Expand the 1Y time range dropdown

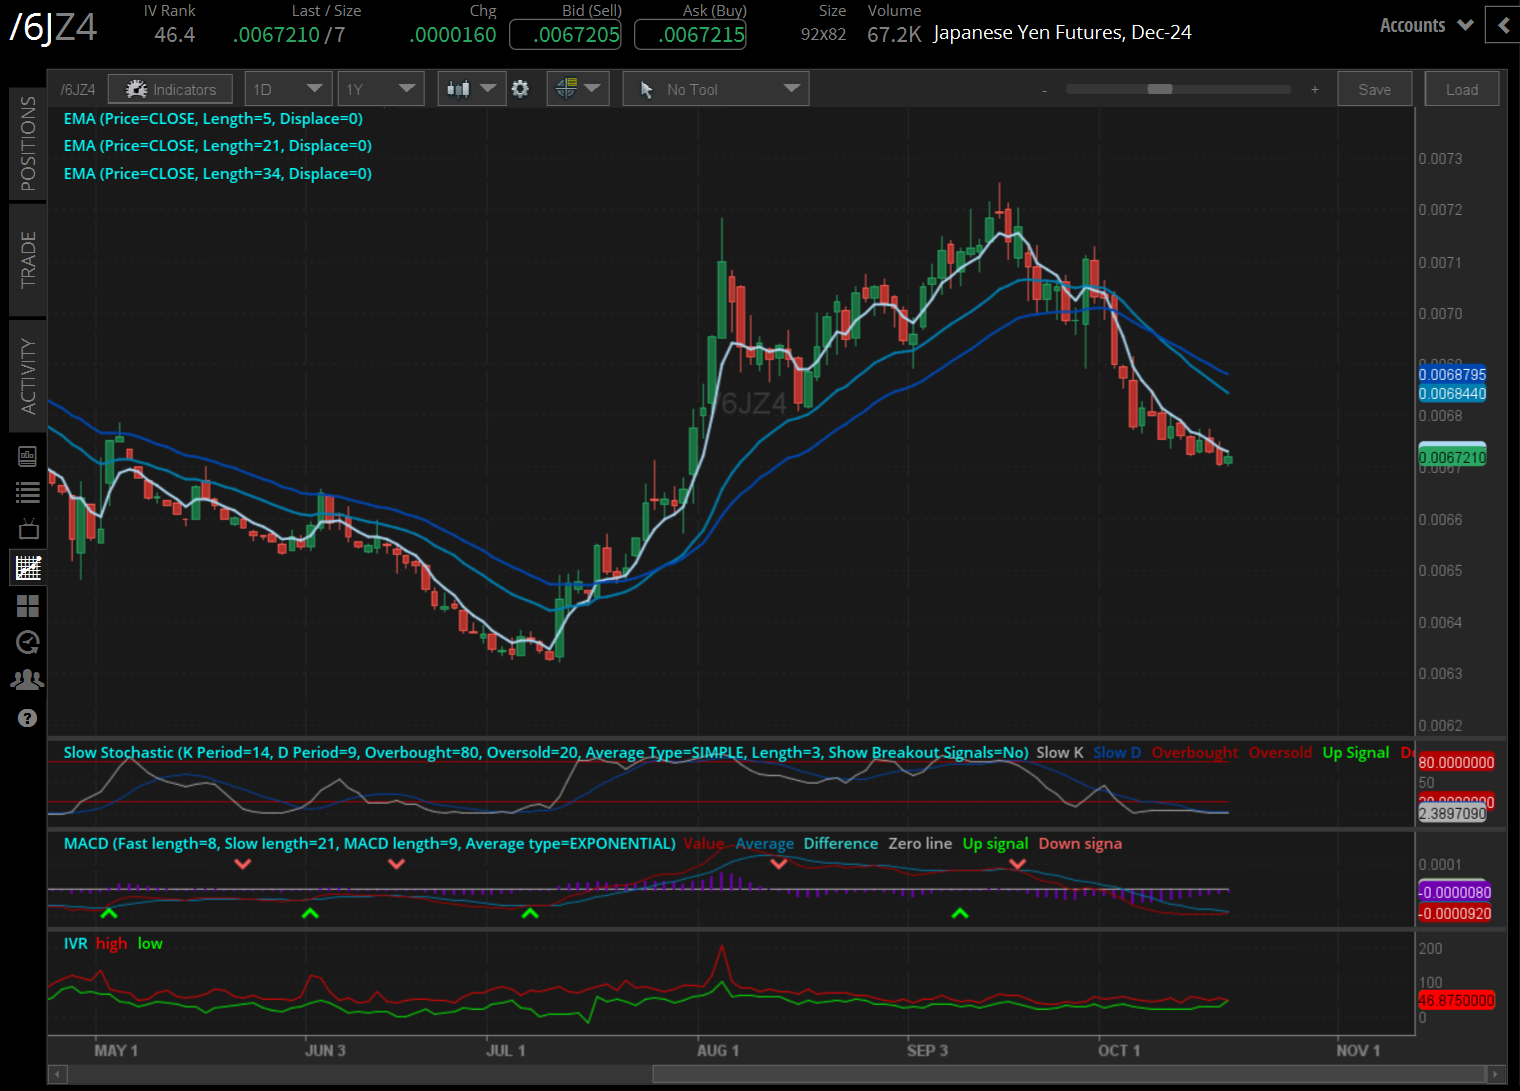tap(381, 89)
